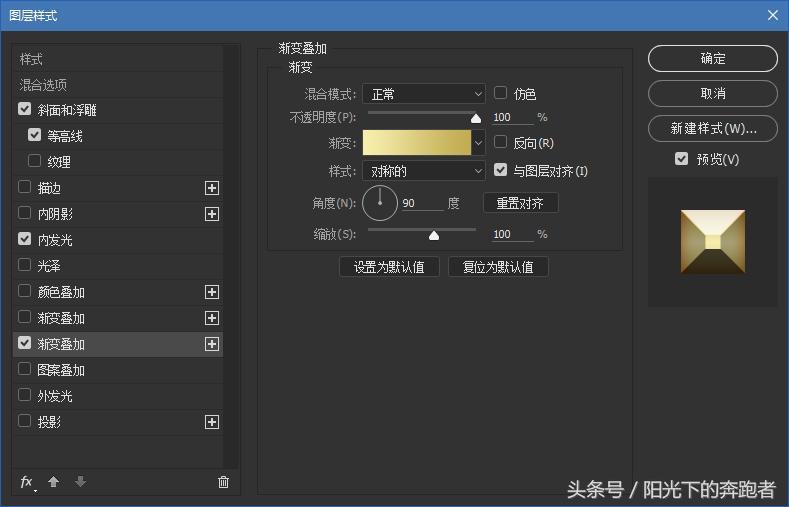Enable the 颜色叠加 checkbox
Screen dimensions: 789x507
coord(24,291)
